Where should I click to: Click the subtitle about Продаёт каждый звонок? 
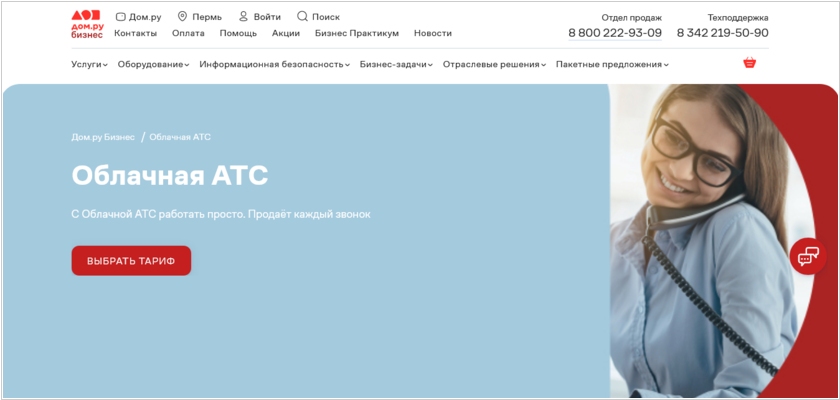tap(221, 214)
